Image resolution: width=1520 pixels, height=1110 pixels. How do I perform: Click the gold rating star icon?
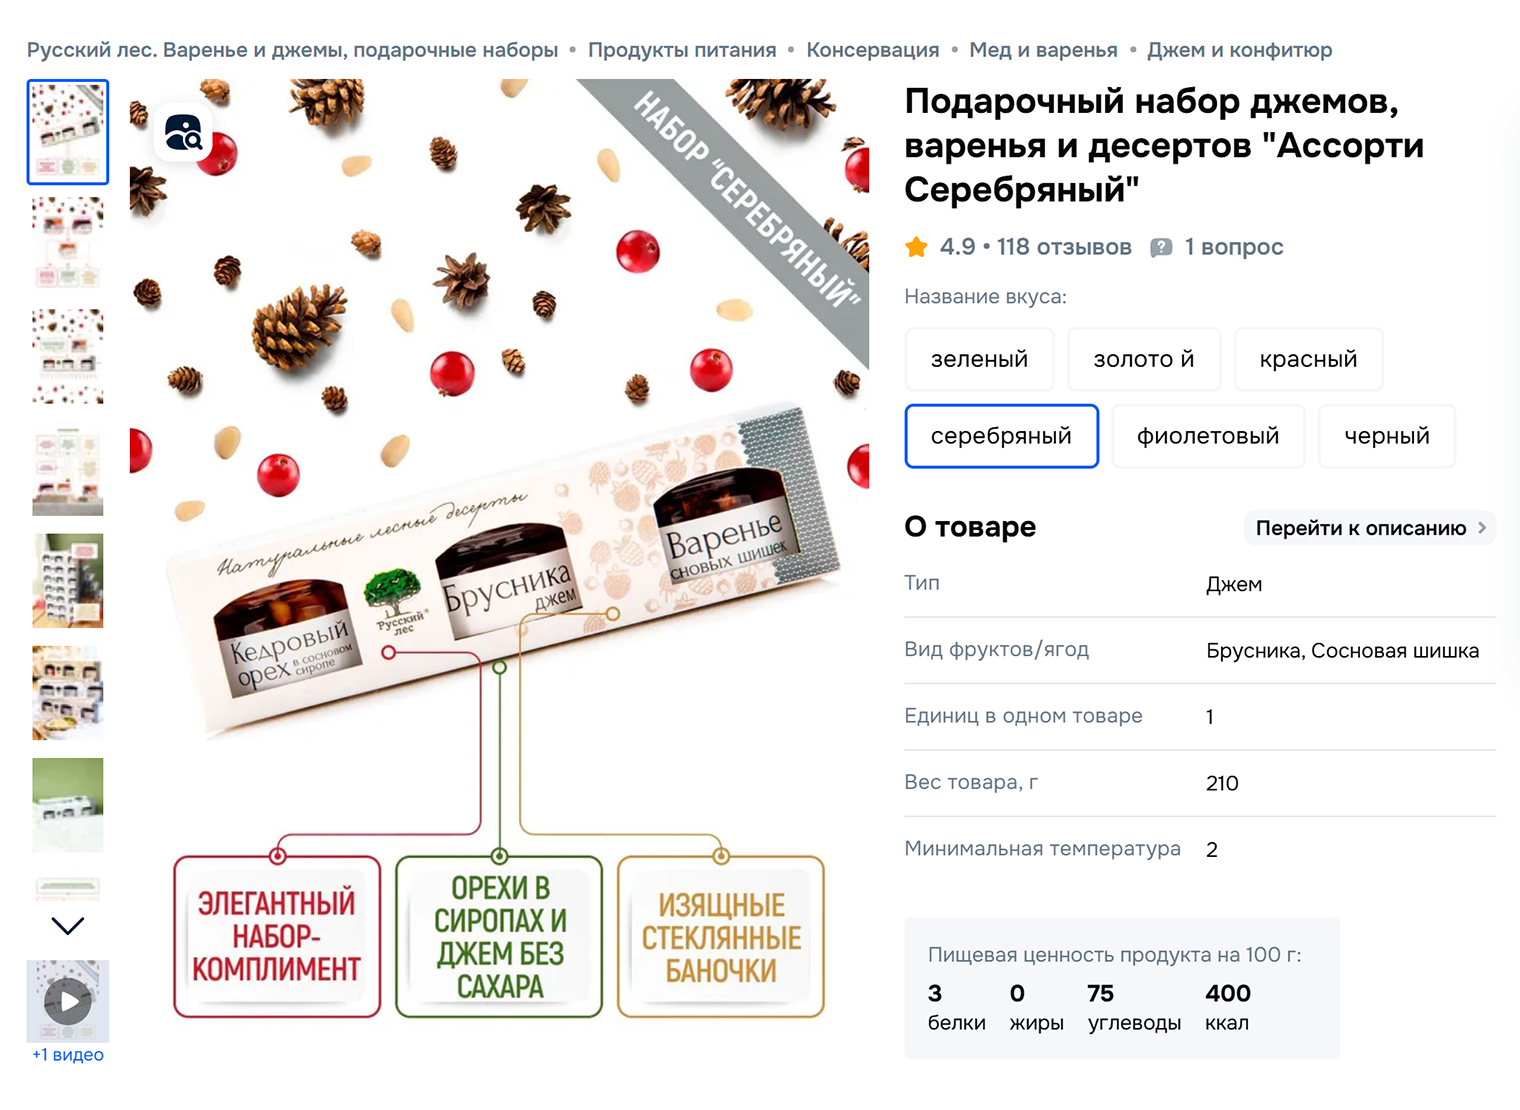916,247
